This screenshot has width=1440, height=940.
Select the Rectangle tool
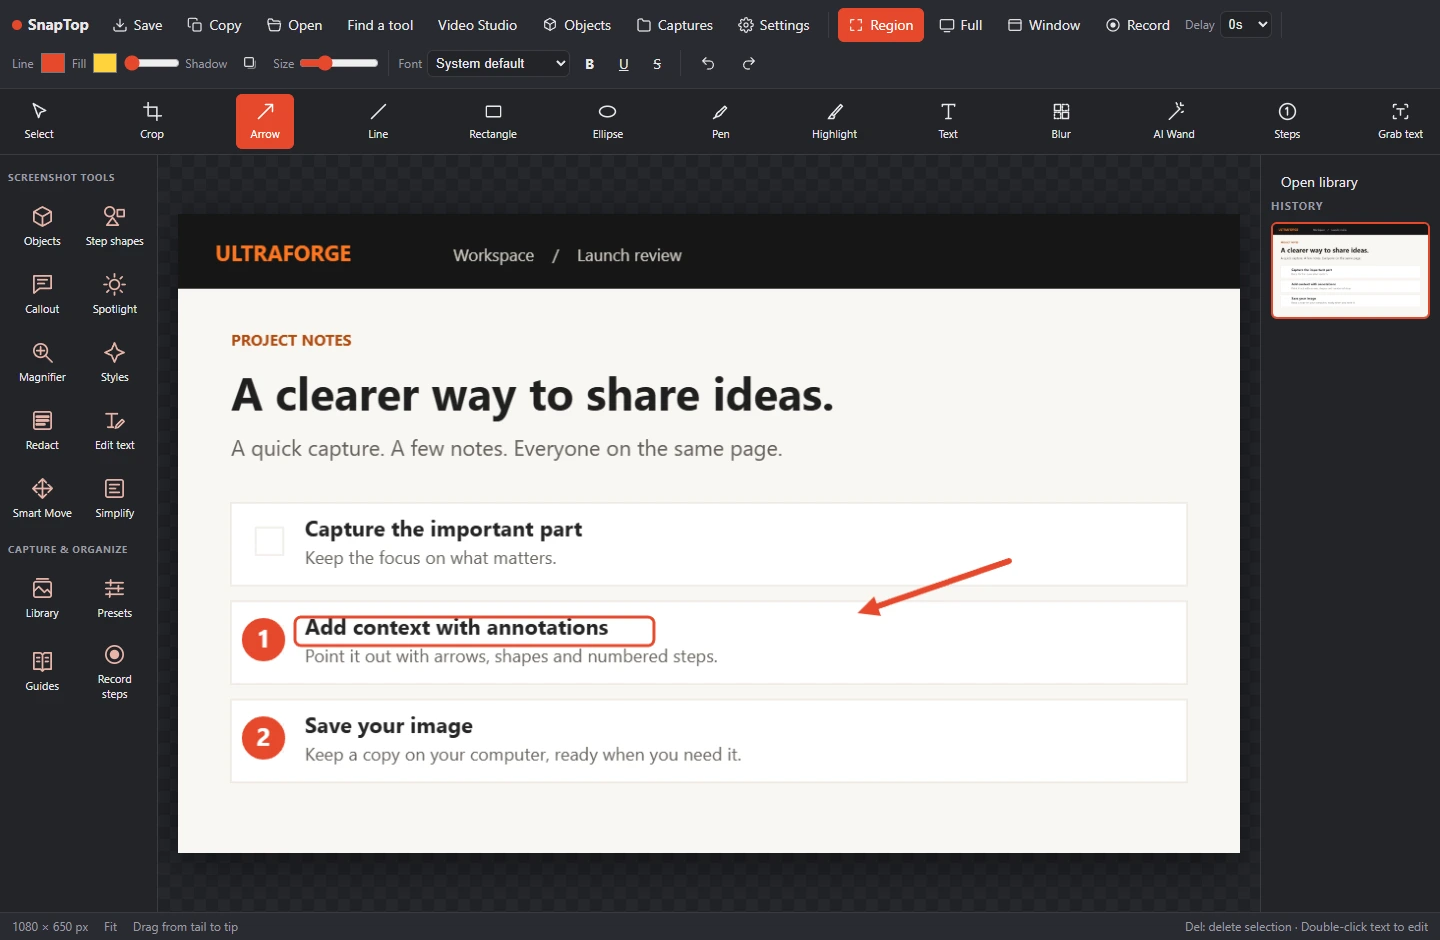point(493,121)
